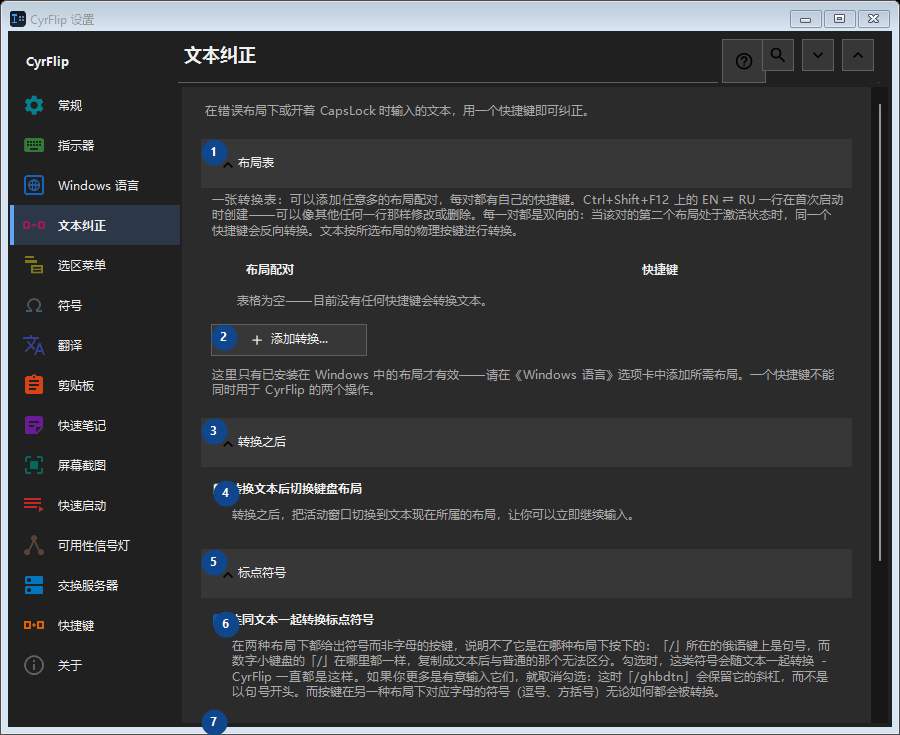Collapse the 布局表 section
900x735 pixels.
tap(526, 163)
